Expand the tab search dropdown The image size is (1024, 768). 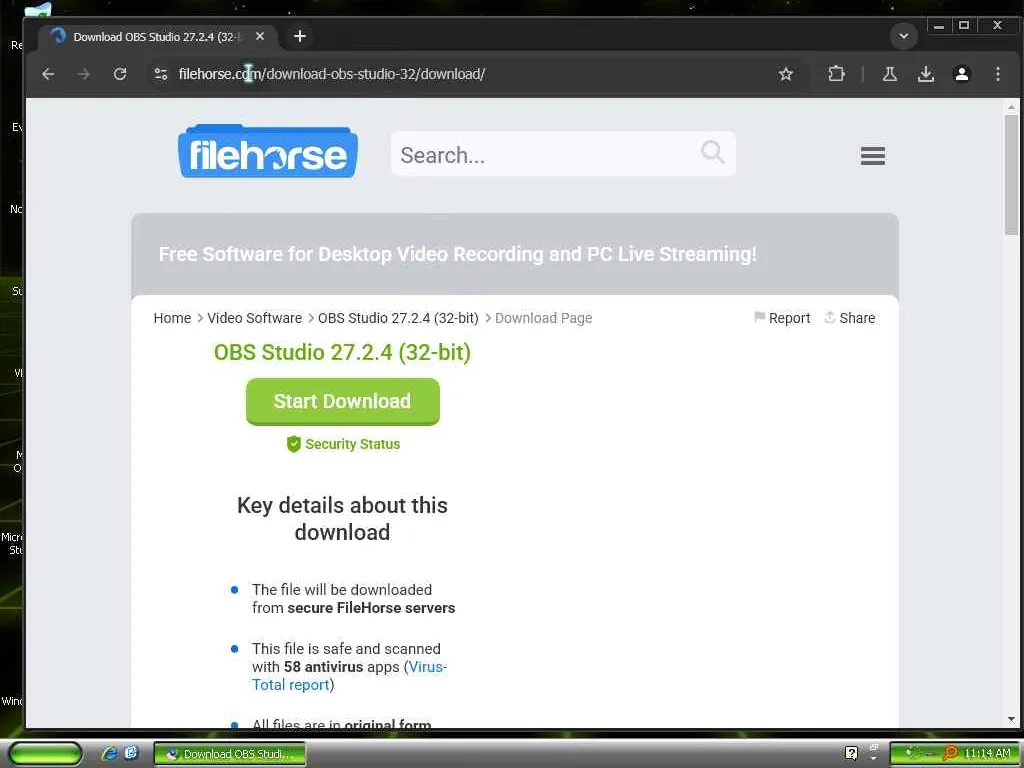tap(904, 37)
